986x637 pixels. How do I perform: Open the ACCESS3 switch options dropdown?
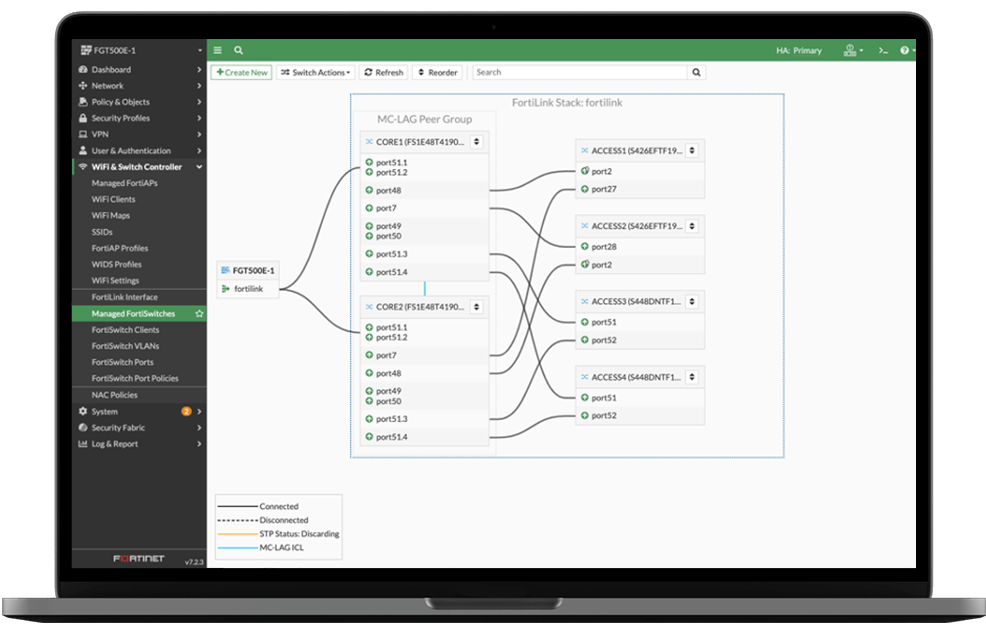pyautogui.click(x=692, y=301)
